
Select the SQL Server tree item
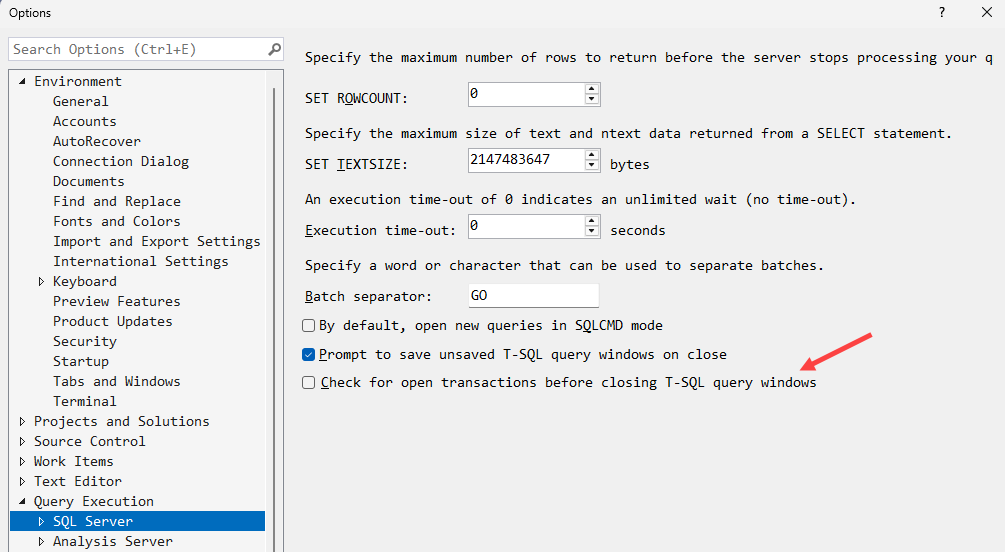(x=92, y=522)
